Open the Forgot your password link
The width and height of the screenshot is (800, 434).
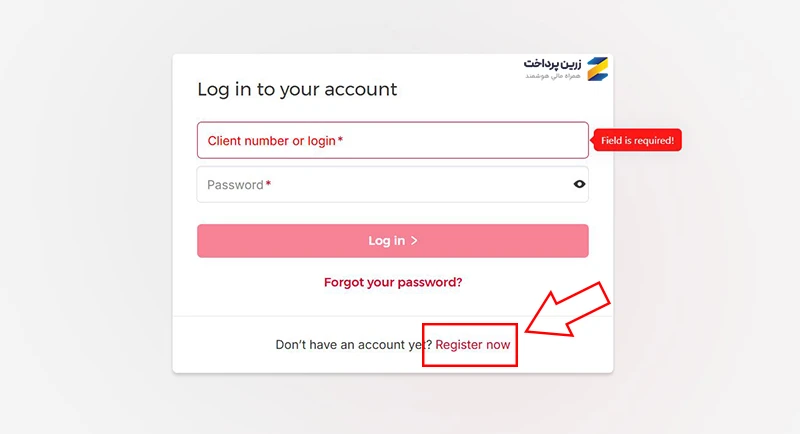(x=393, y=282)
